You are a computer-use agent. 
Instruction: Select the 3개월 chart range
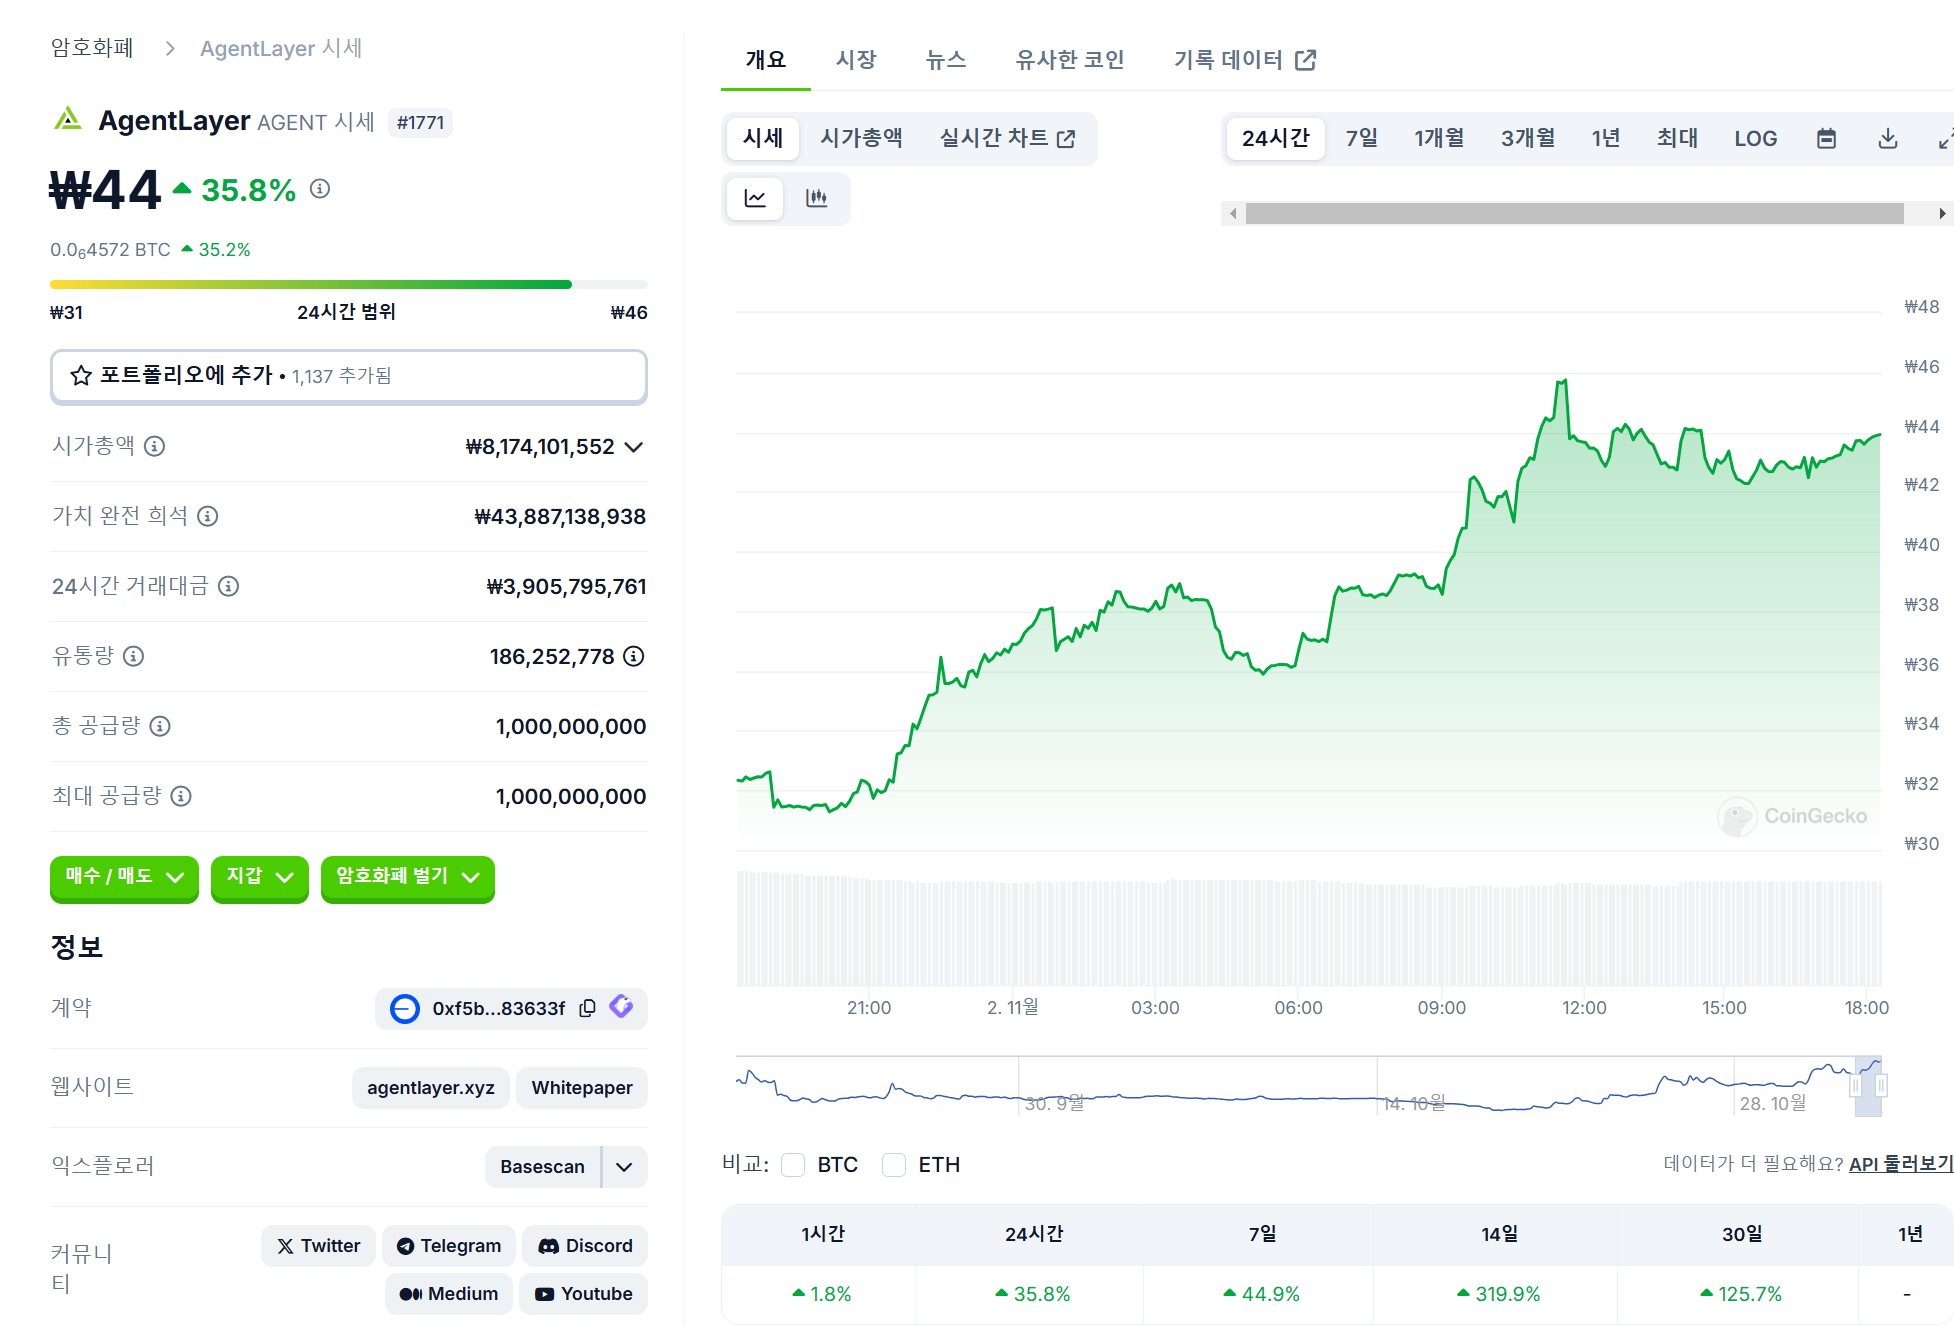1528,138
